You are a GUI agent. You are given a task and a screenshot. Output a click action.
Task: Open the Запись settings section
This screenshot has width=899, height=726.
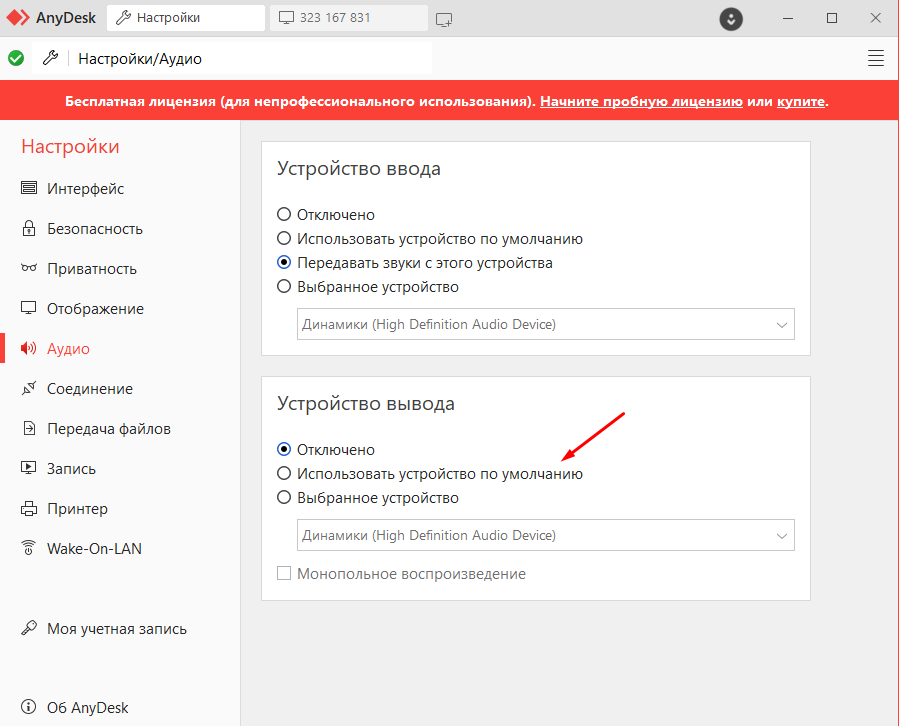tap(71, 469)
